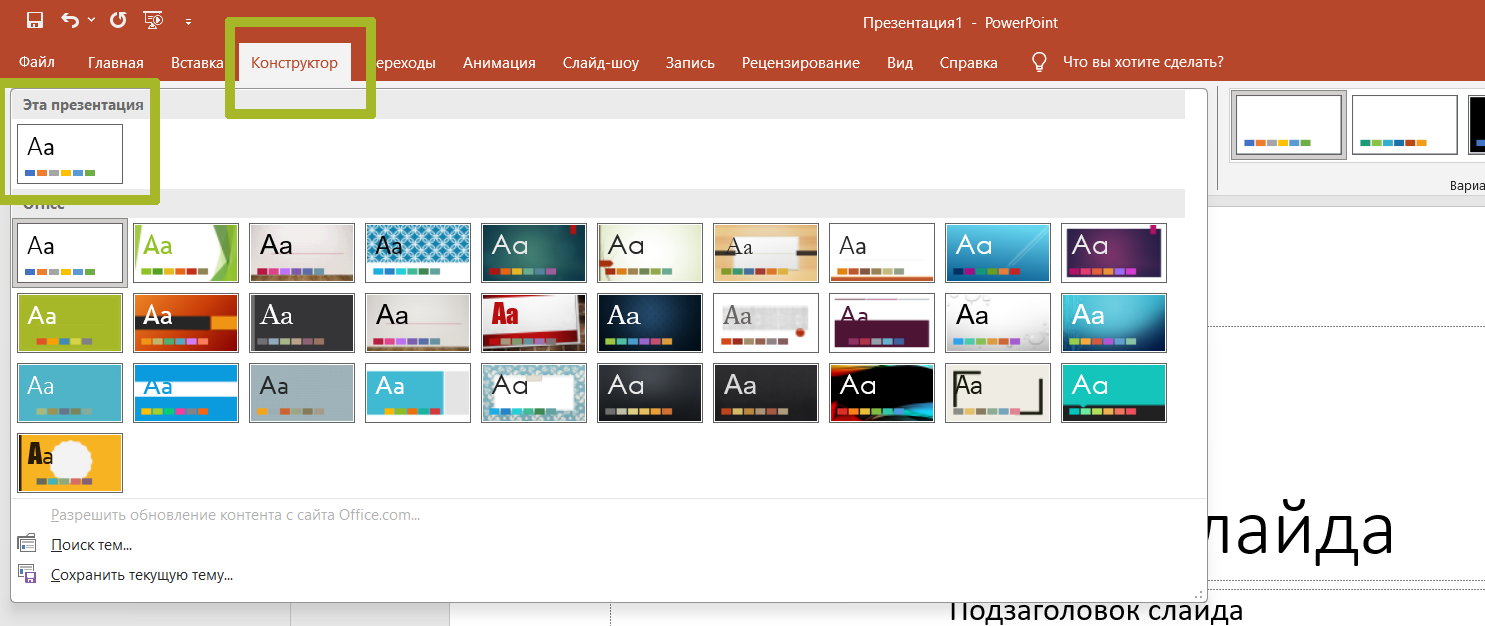Open Customize Quick Access Toolbar dropdown
This screenshot has height=626, width=1485.
(x=189, y=21)
